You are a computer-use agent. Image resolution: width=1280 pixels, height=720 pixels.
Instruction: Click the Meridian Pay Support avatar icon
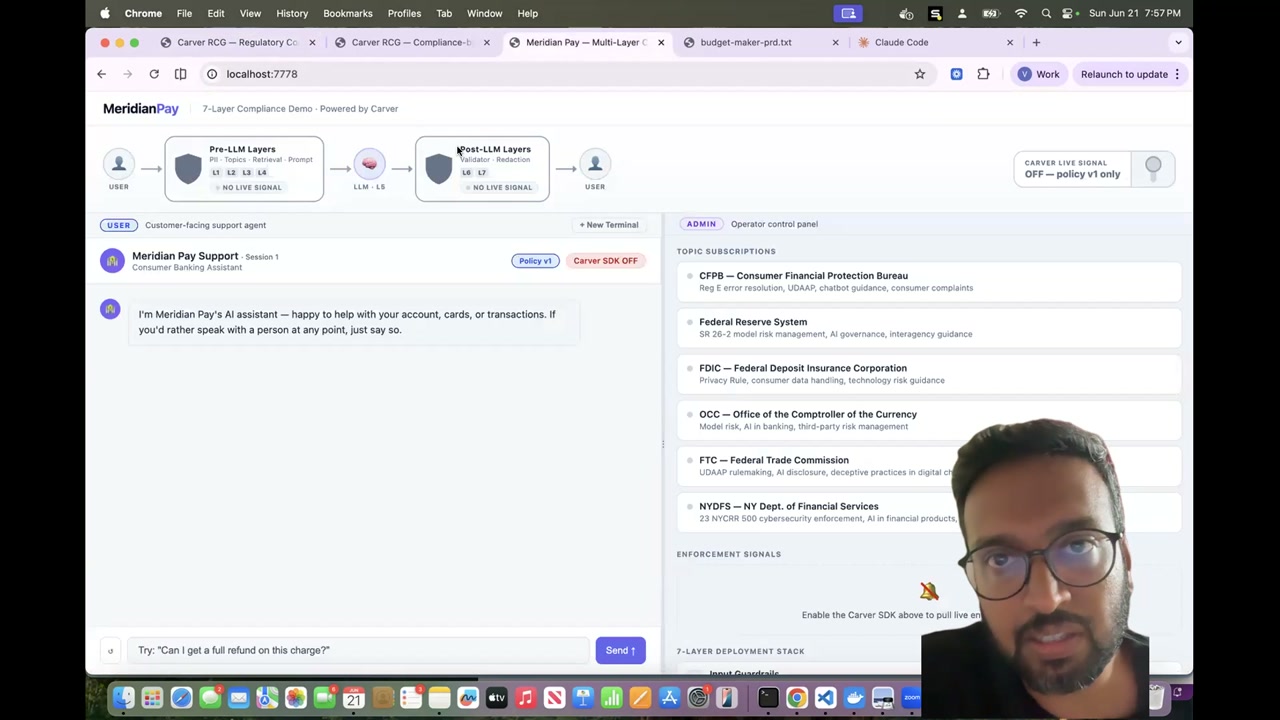(x=112, y=261)
